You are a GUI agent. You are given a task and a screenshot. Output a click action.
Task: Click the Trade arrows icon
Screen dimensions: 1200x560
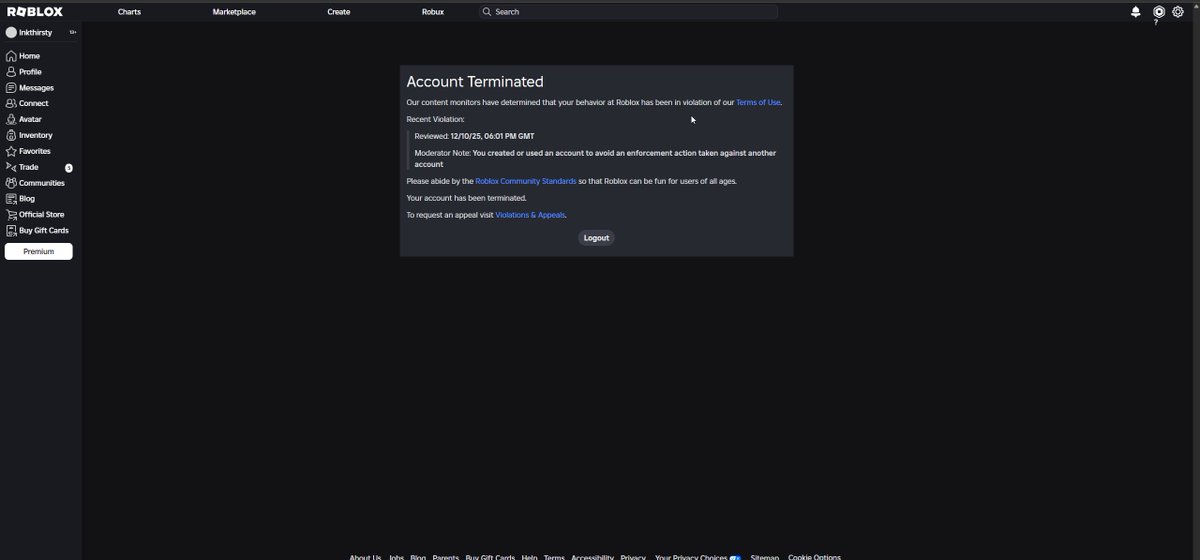[x=11, y=167]
